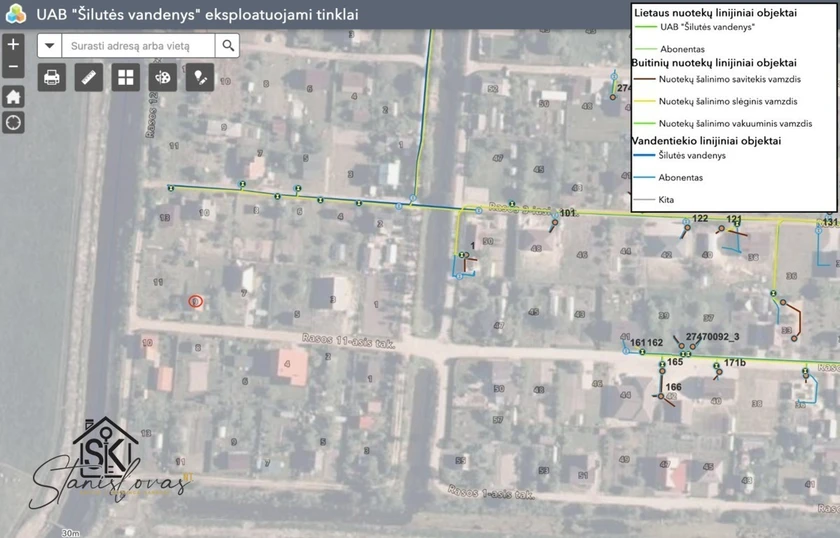Start the search with the magnifier icon
Image resolution: width=840 pixels, height=538 pixels.
click(x=228, y=46)
